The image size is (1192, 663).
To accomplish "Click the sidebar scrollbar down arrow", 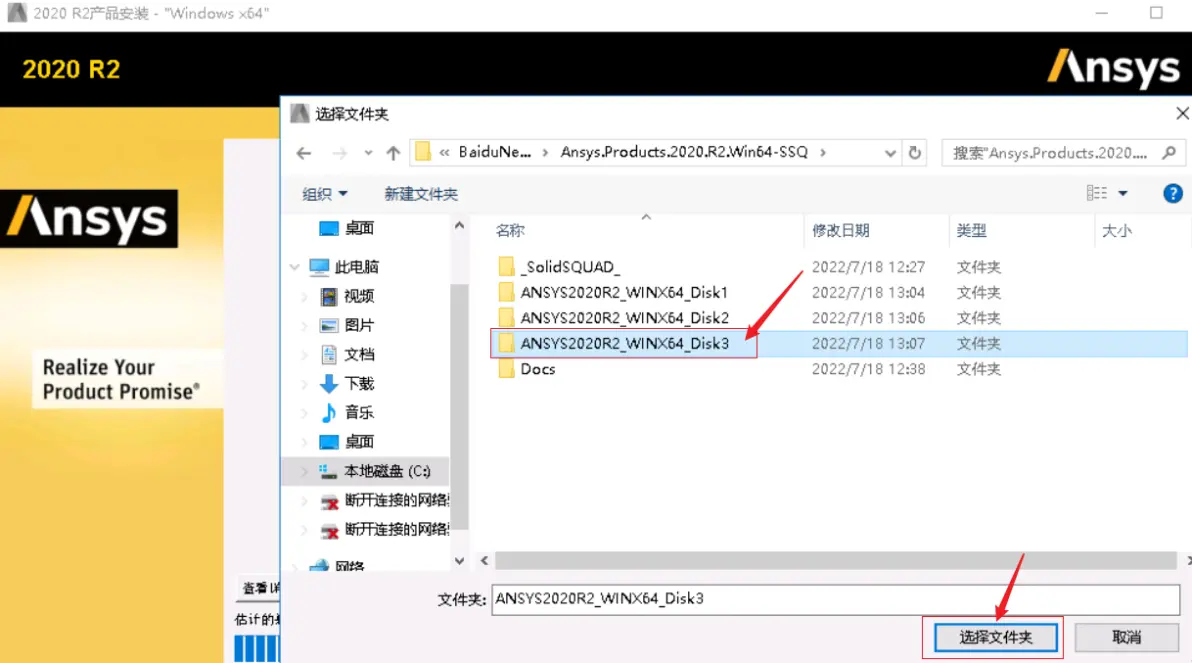I will click(460, 561).
